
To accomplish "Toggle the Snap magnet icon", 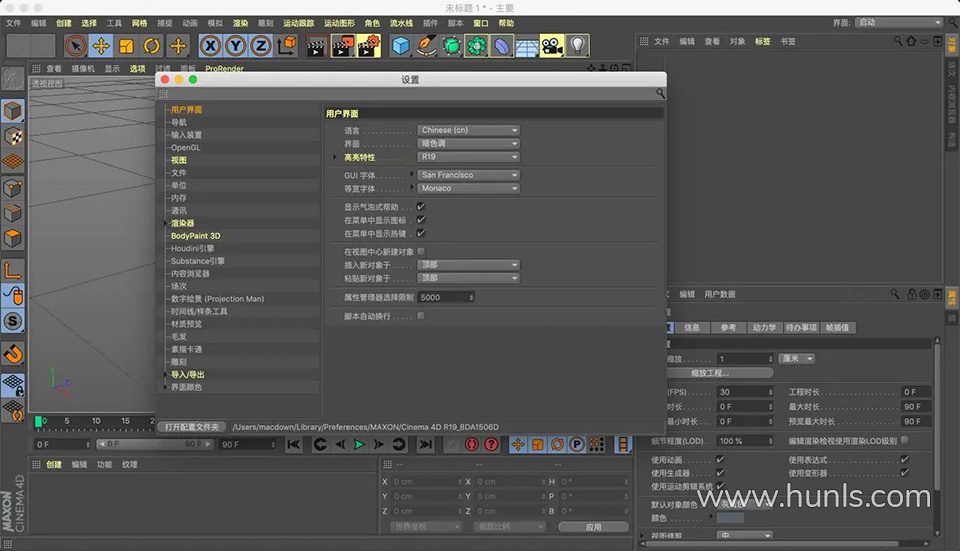I will 13,354.
